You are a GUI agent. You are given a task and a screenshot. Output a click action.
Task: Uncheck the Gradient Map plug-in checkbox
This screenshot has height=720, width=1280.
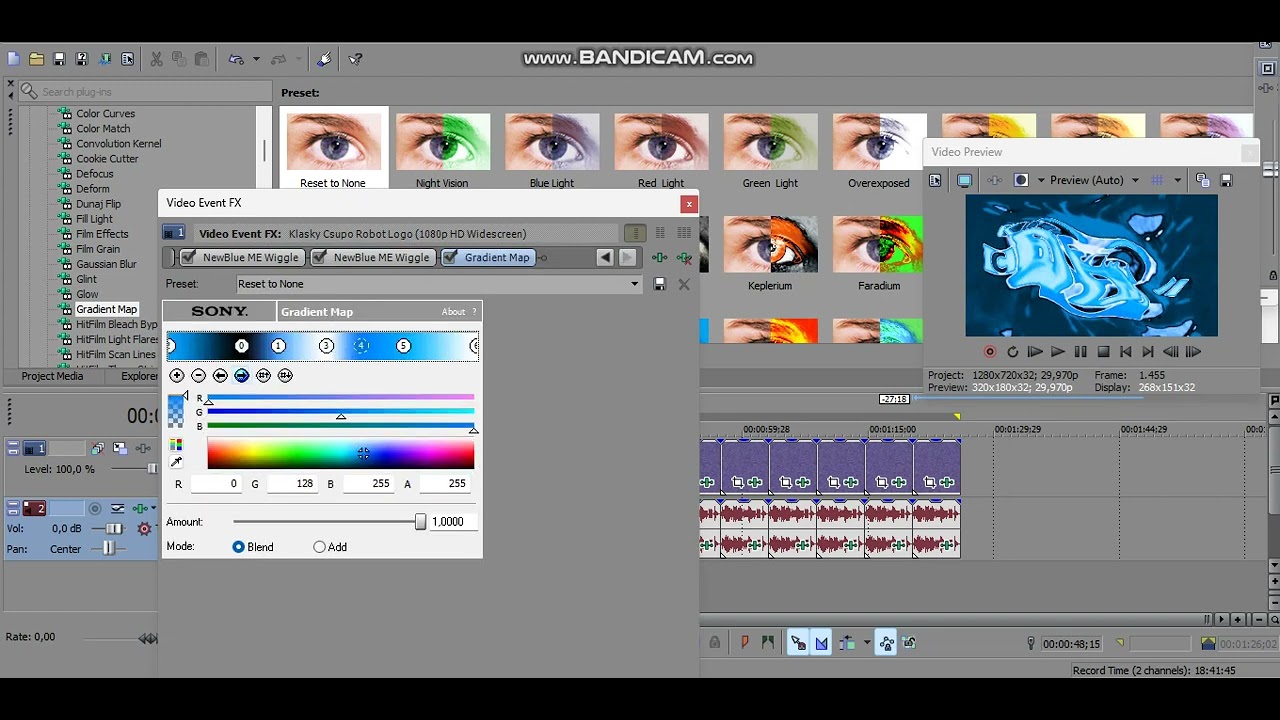(450, 258)
